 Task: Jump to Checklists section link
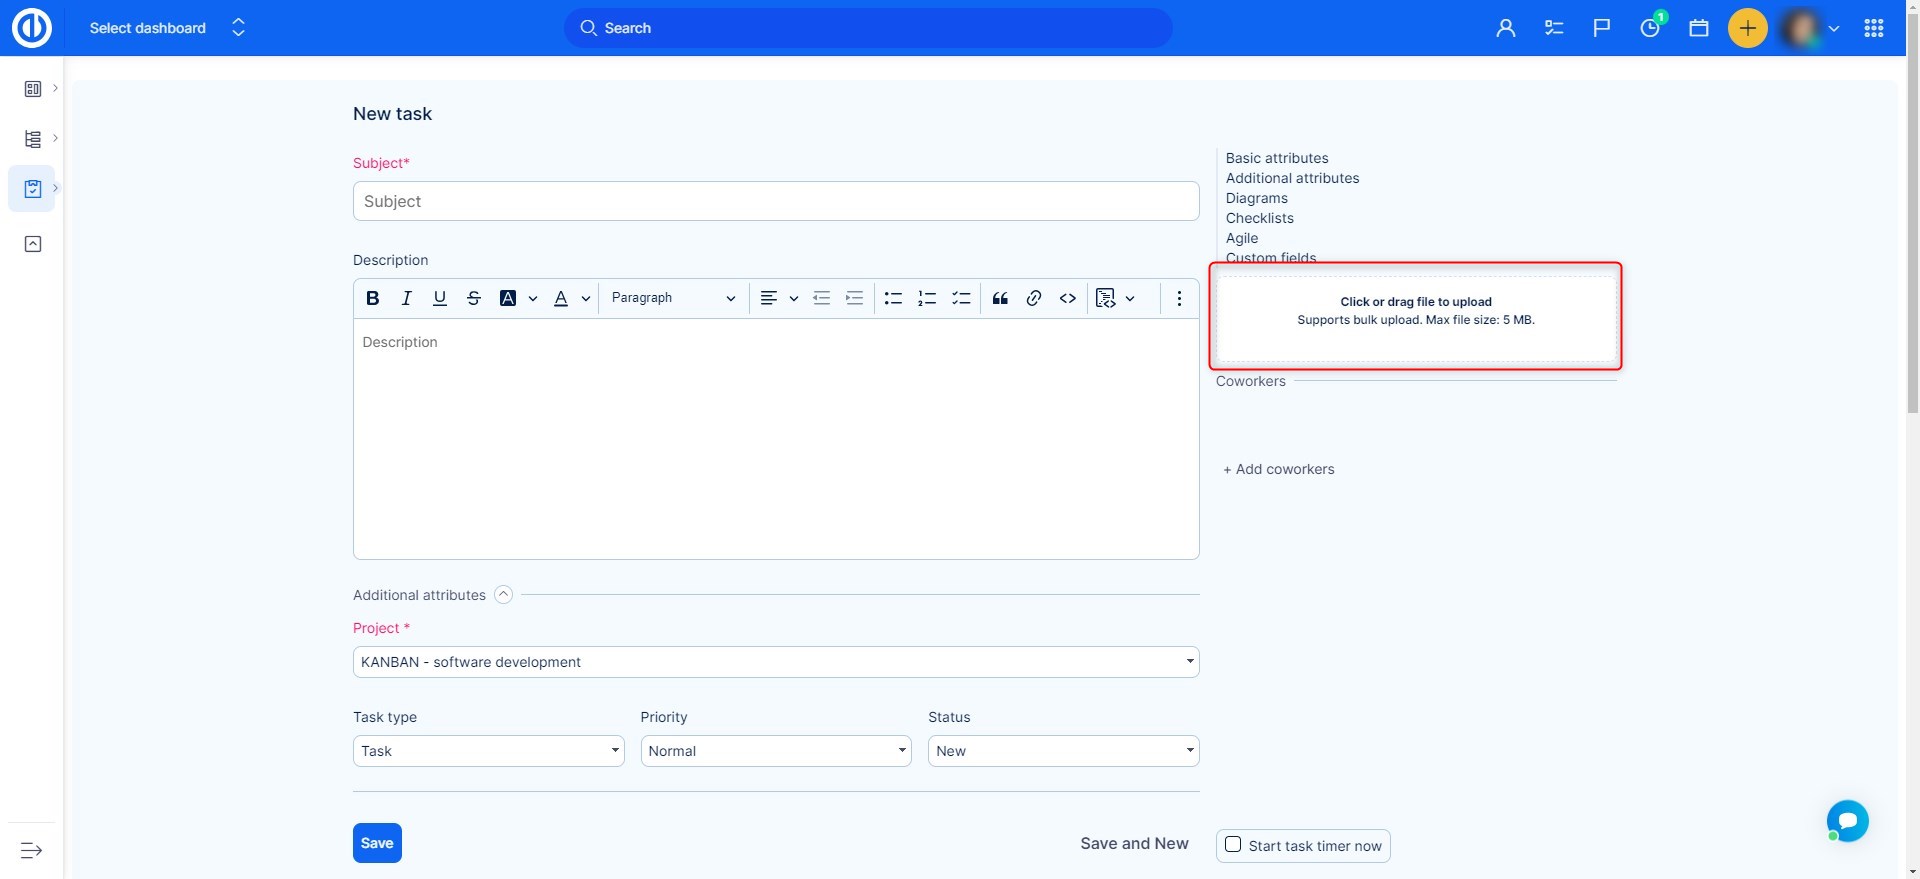pyautogui.click(x=1259, y=218)
